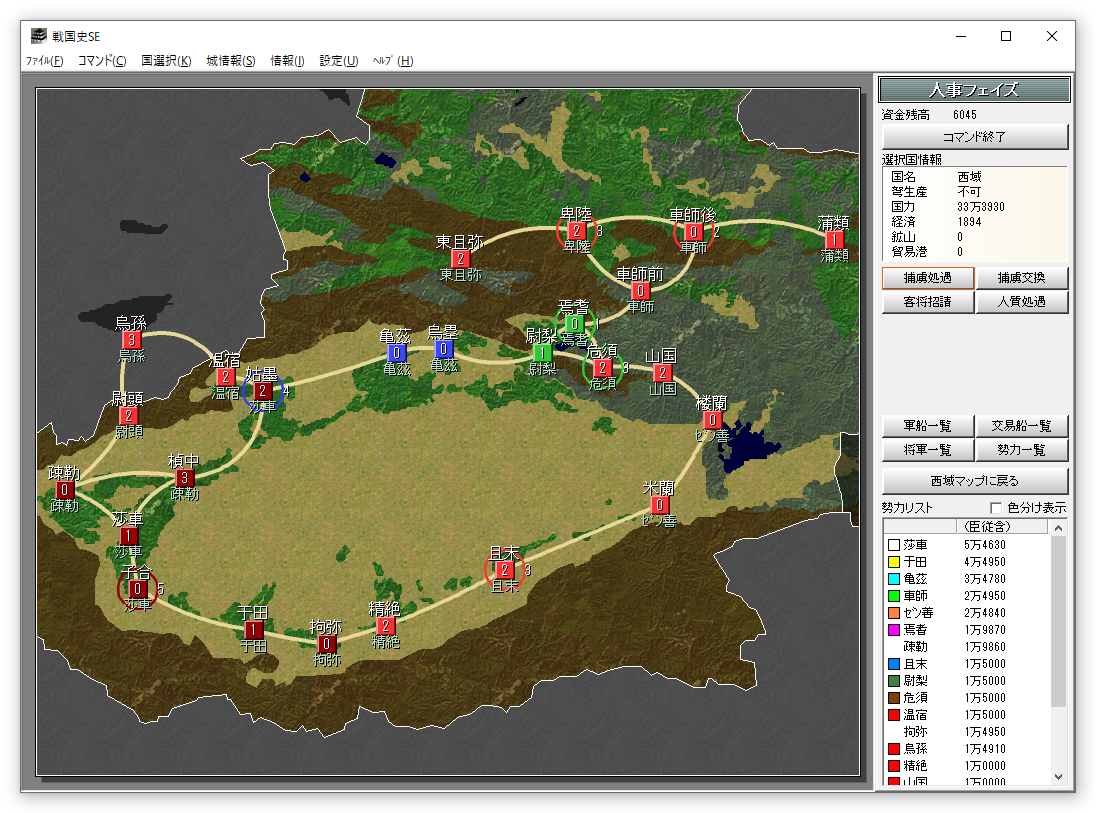
Task: Select the 精絶 castle marker
Action: pos(385,626)
